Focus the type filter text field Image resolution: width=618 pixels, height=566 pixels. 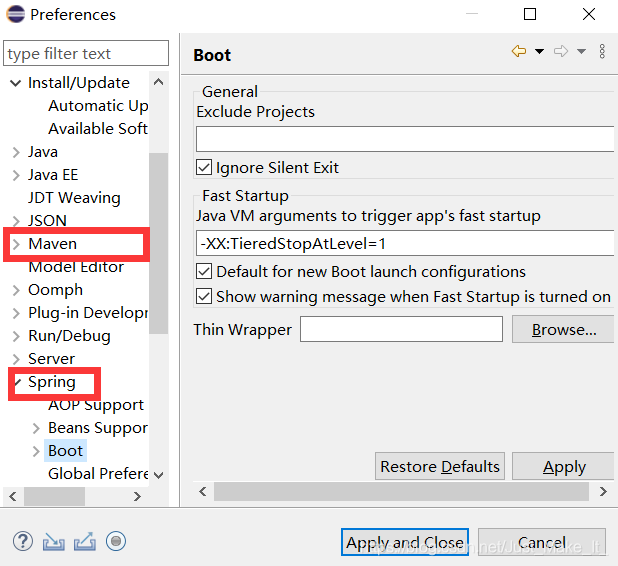(86, 53)
